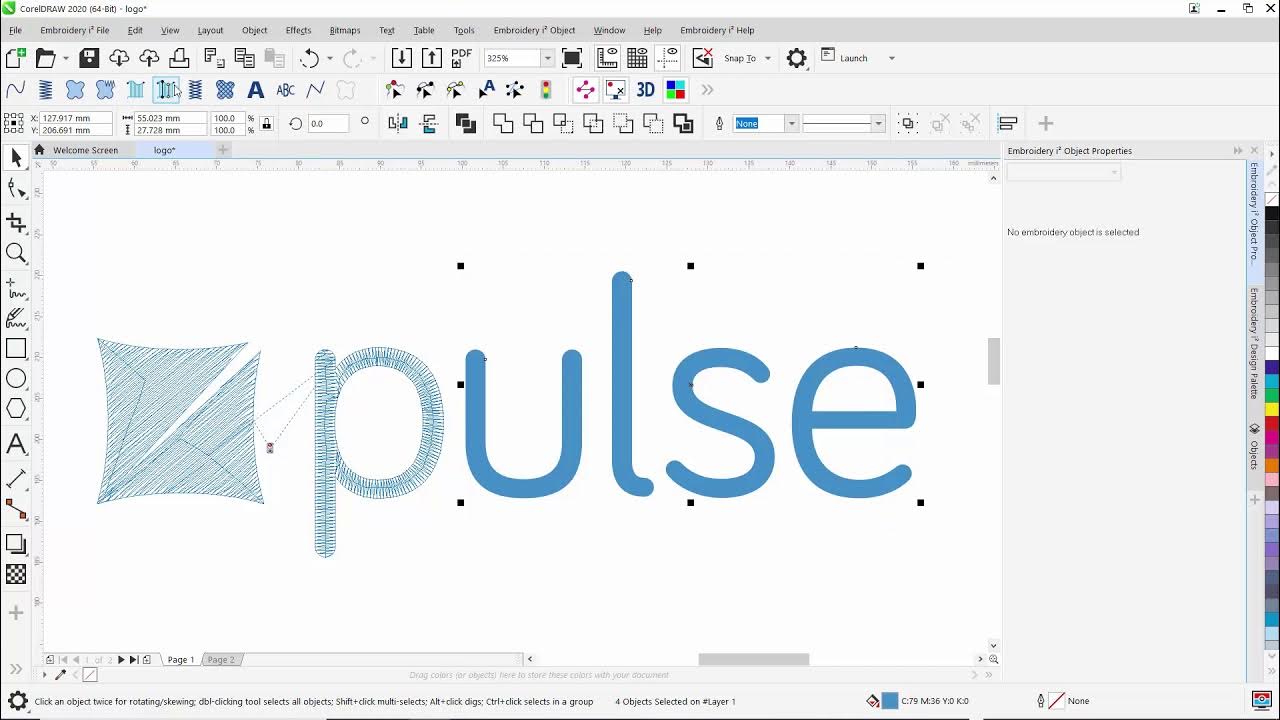Click the Save floppy disk icon
Image resolution: width=1280 pixels, height=720 pixels.
point(89,58)
